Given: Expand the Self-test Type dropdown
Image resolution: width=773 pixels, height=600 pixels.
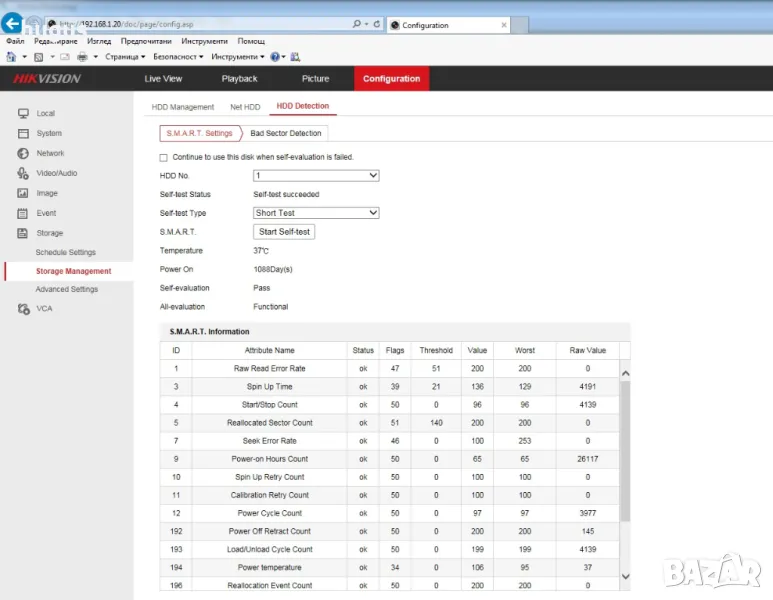Looking at the screenshot, I should coord(316,213).
